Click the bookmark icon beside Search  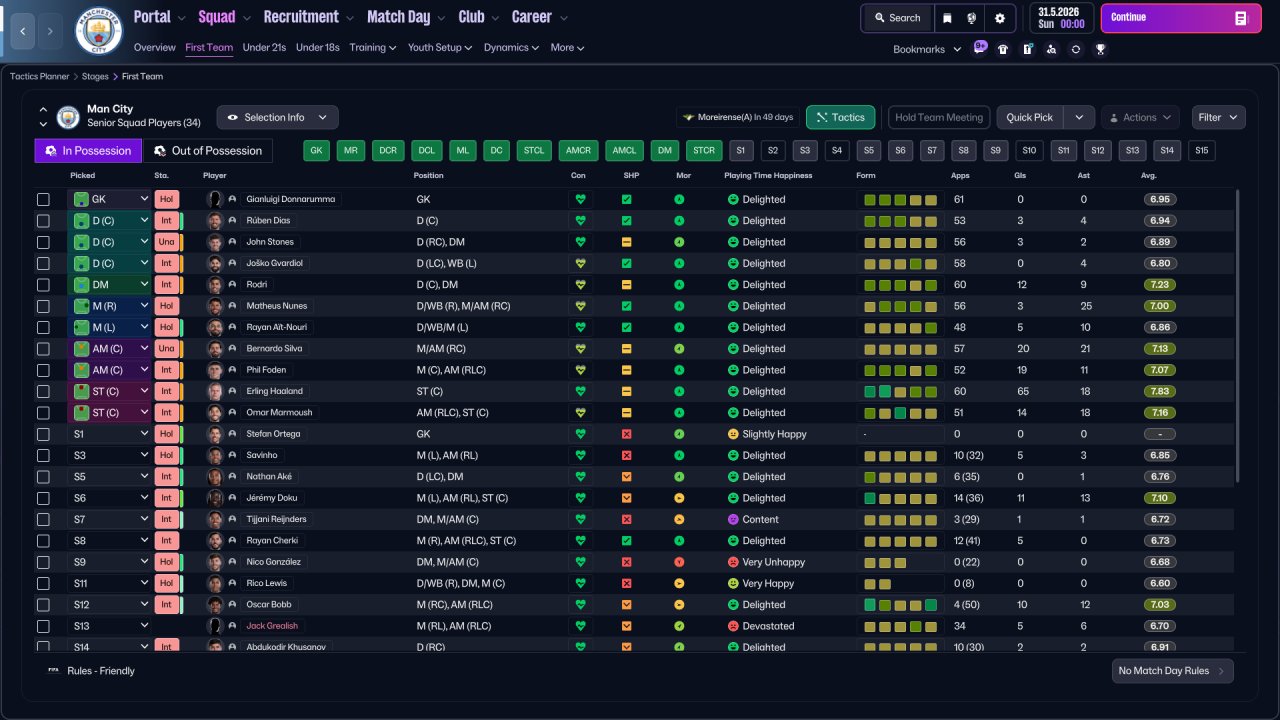(x=947, y=18)
